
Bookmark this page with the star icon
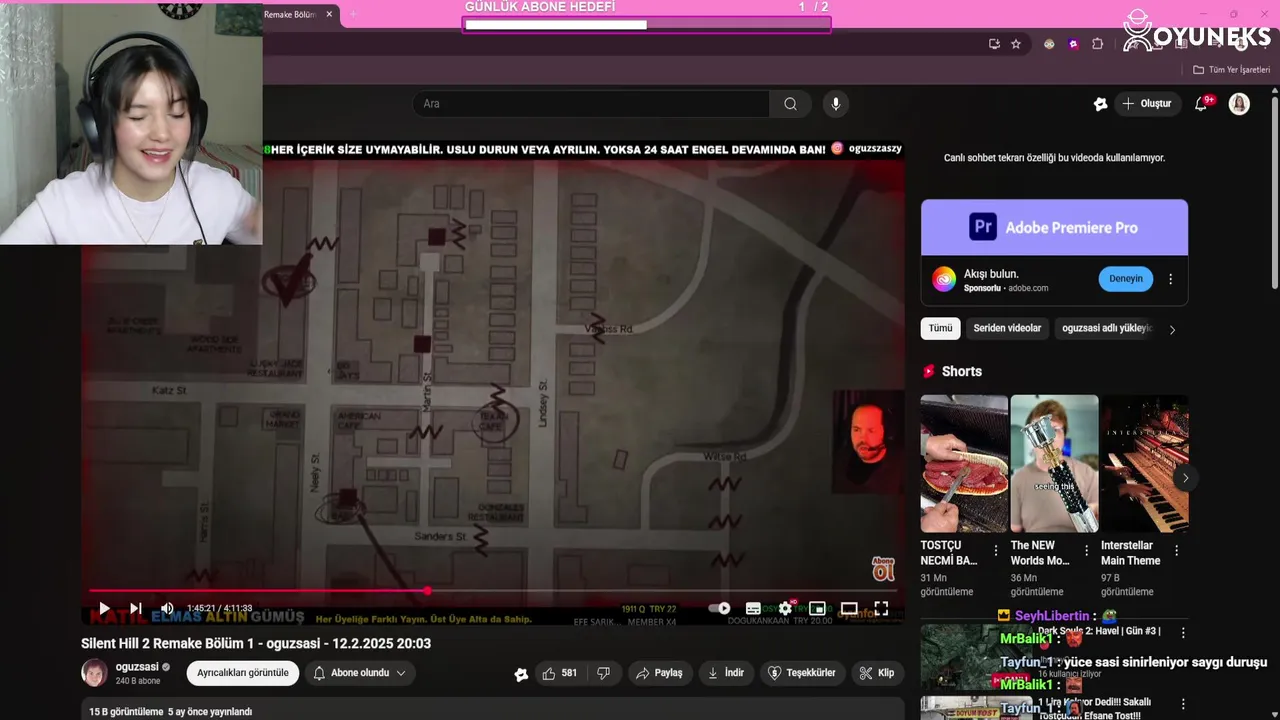[x=1016, y=44]
